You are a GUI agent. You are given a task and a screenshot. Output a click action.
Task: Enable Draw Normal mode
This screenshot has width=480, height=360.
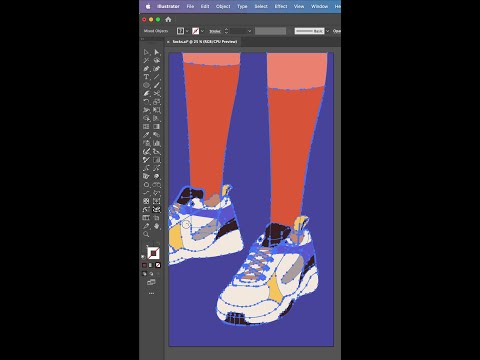coord(144,274)
